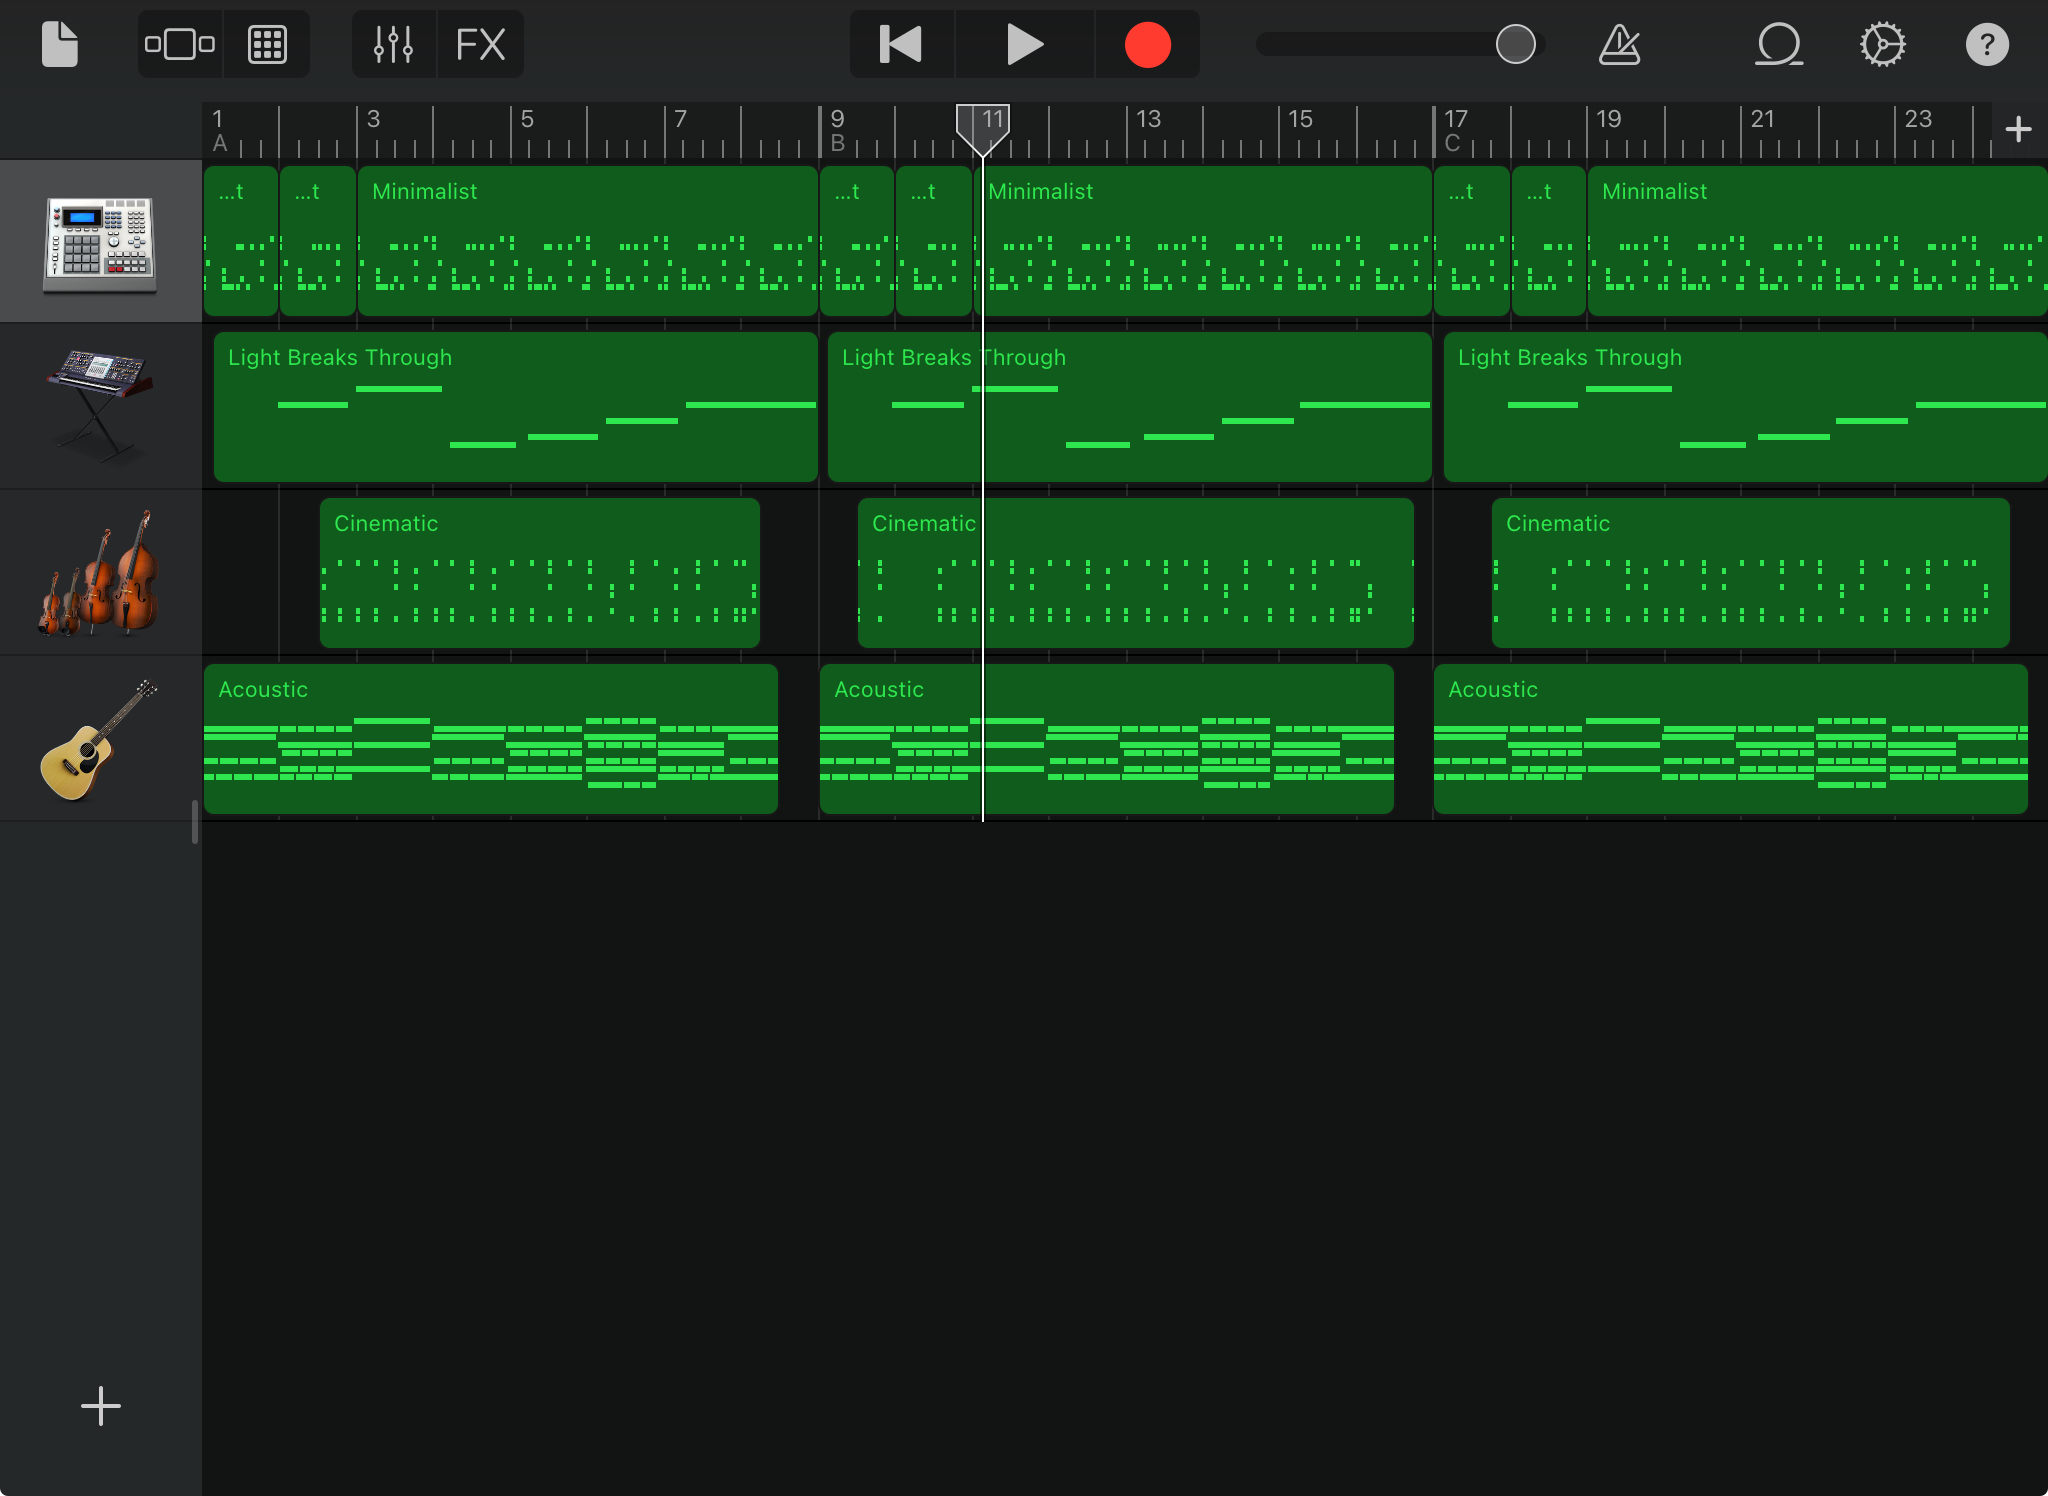2048x1496 pixels.
Task: Open the My Songs browser
Action: (58, 43)
